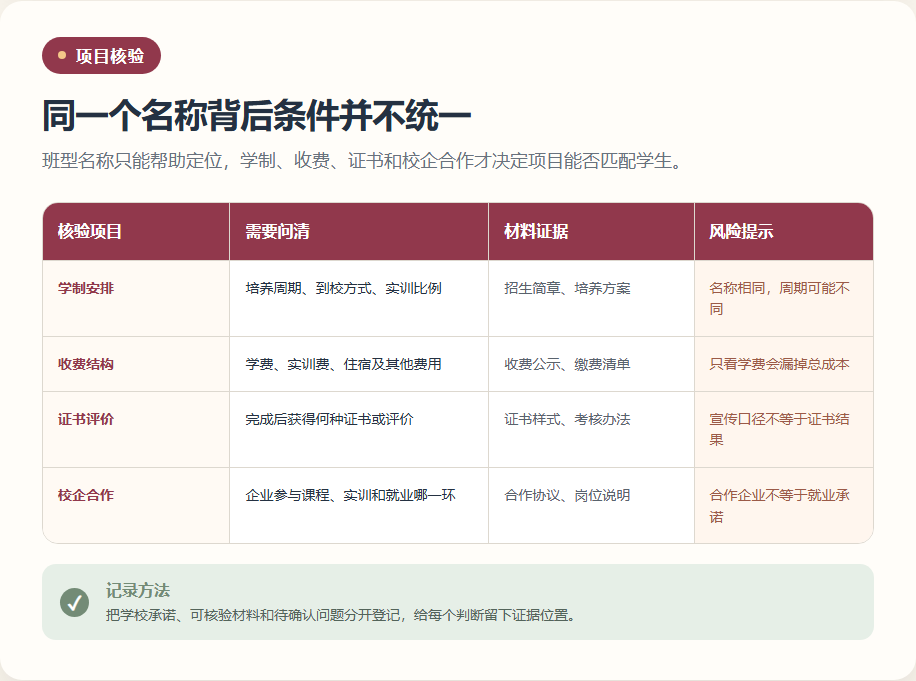Click the 项目核验 badge

point(101,55)
